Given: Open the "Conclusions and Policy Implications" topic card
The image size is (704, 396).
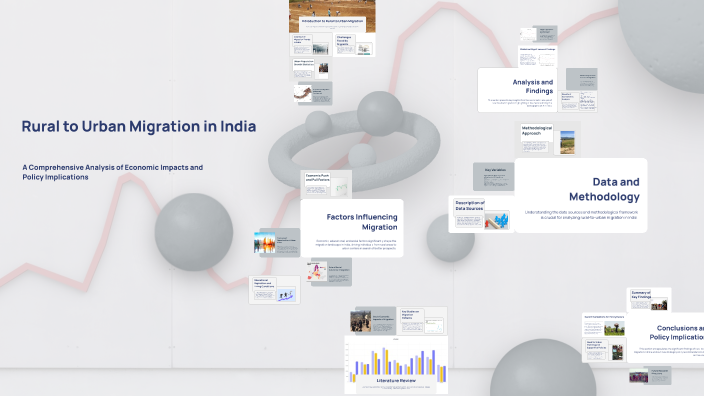Looking at the screenshot, I should pos(665,338).
